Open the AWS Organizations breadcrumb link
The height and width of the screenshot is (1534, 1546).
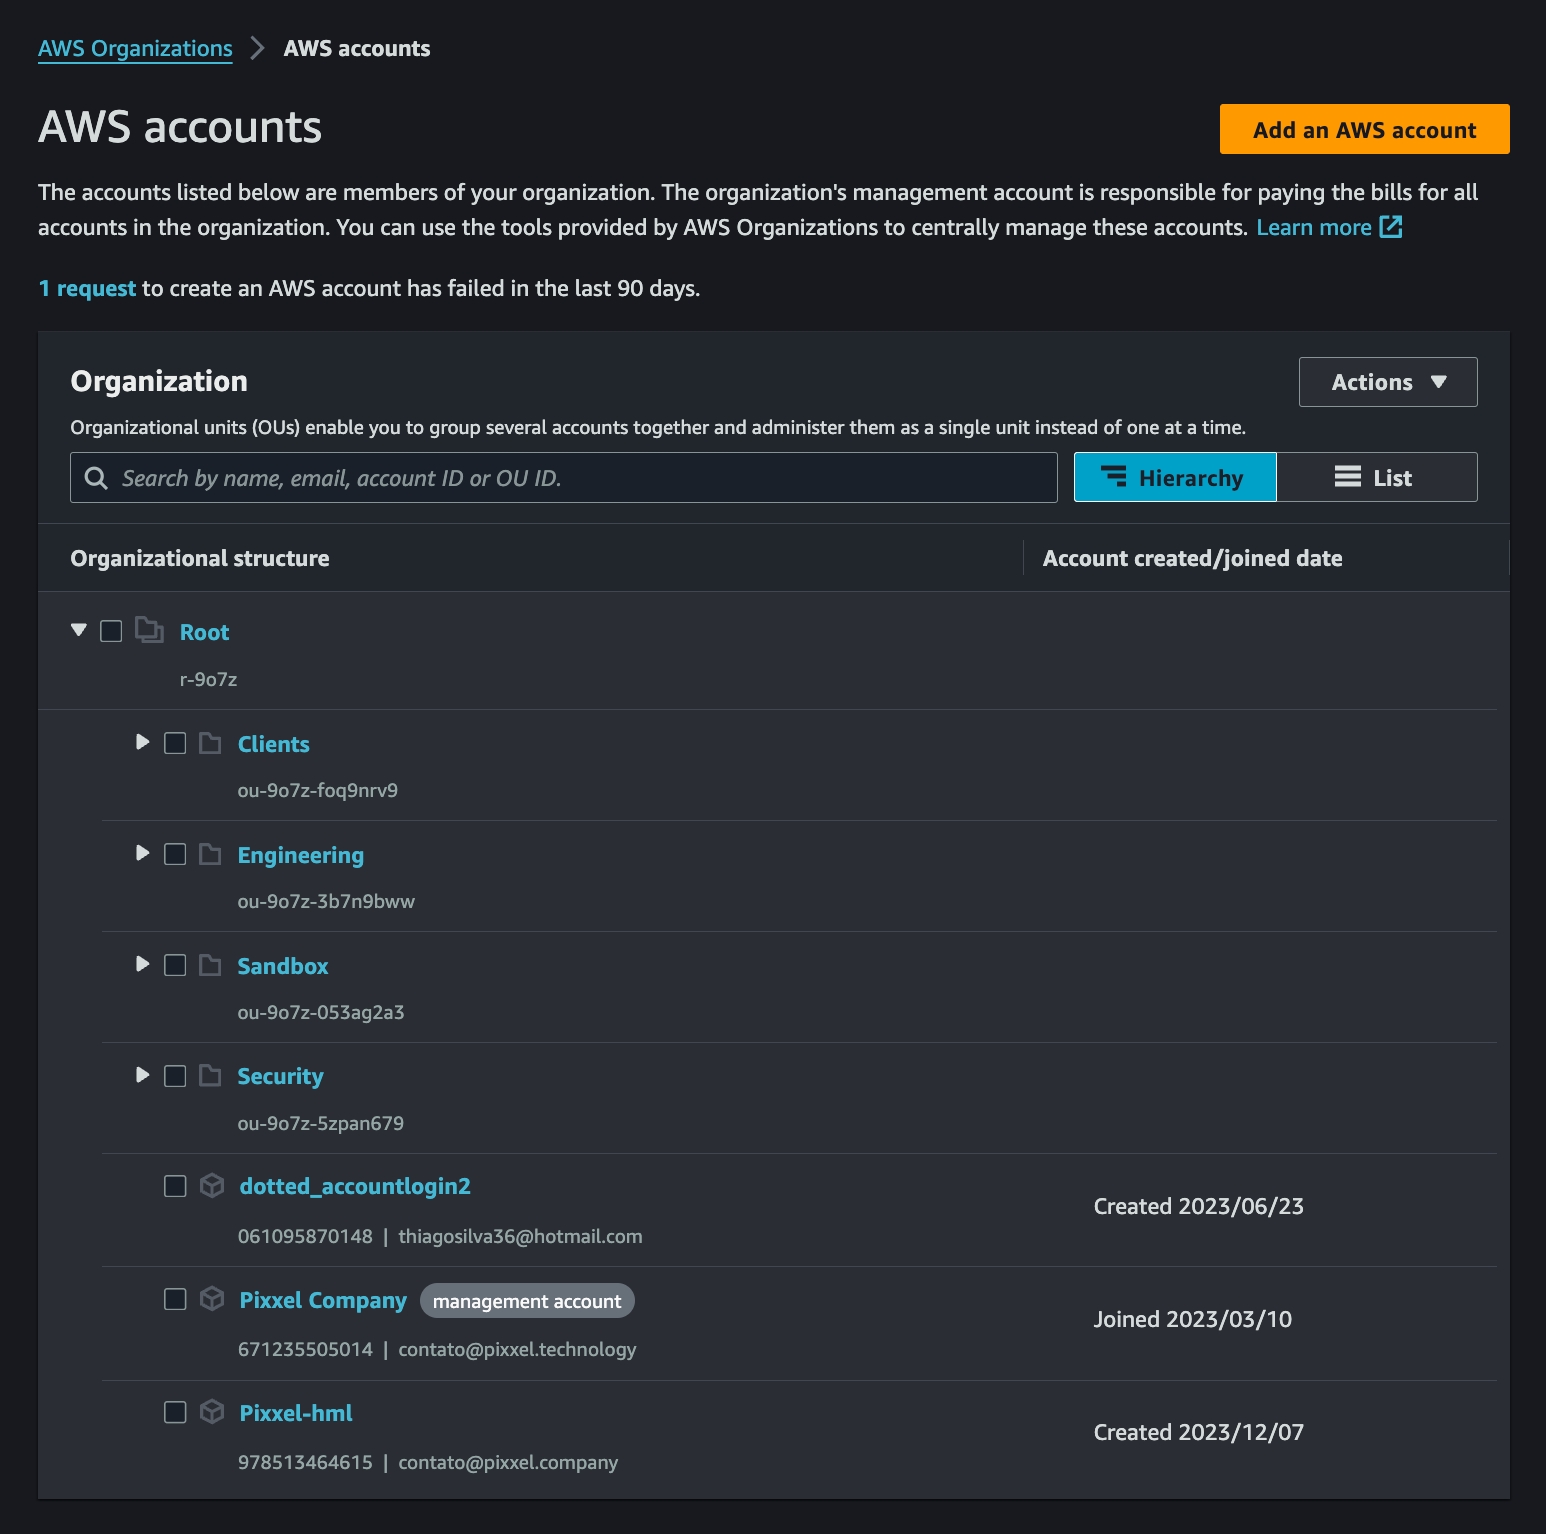click(x=135, y=48)
